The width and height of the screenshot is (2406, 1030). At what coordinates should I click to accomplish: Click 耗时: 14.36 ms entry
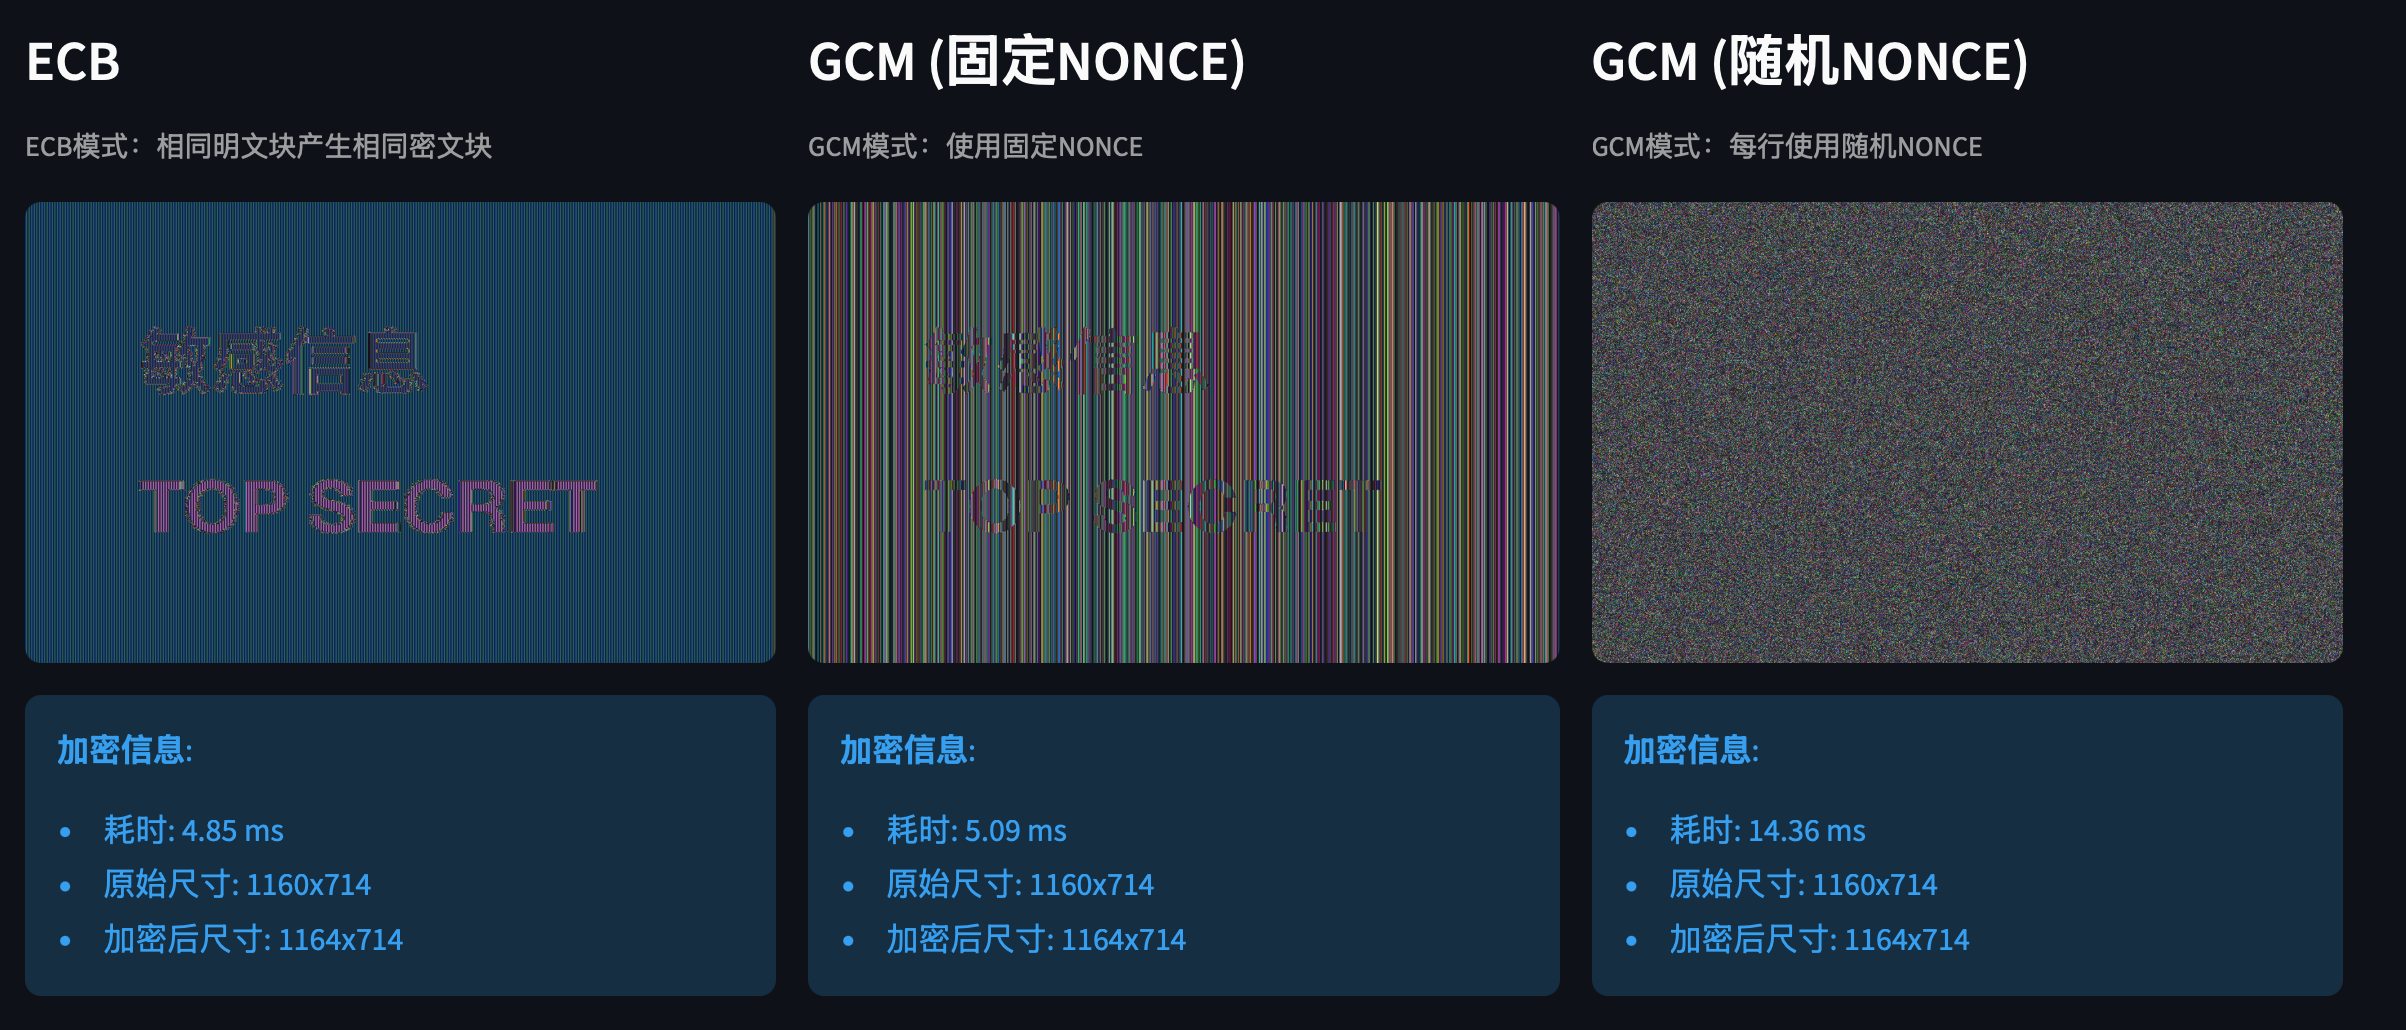pyautogui.click(x=1770, y=830)
